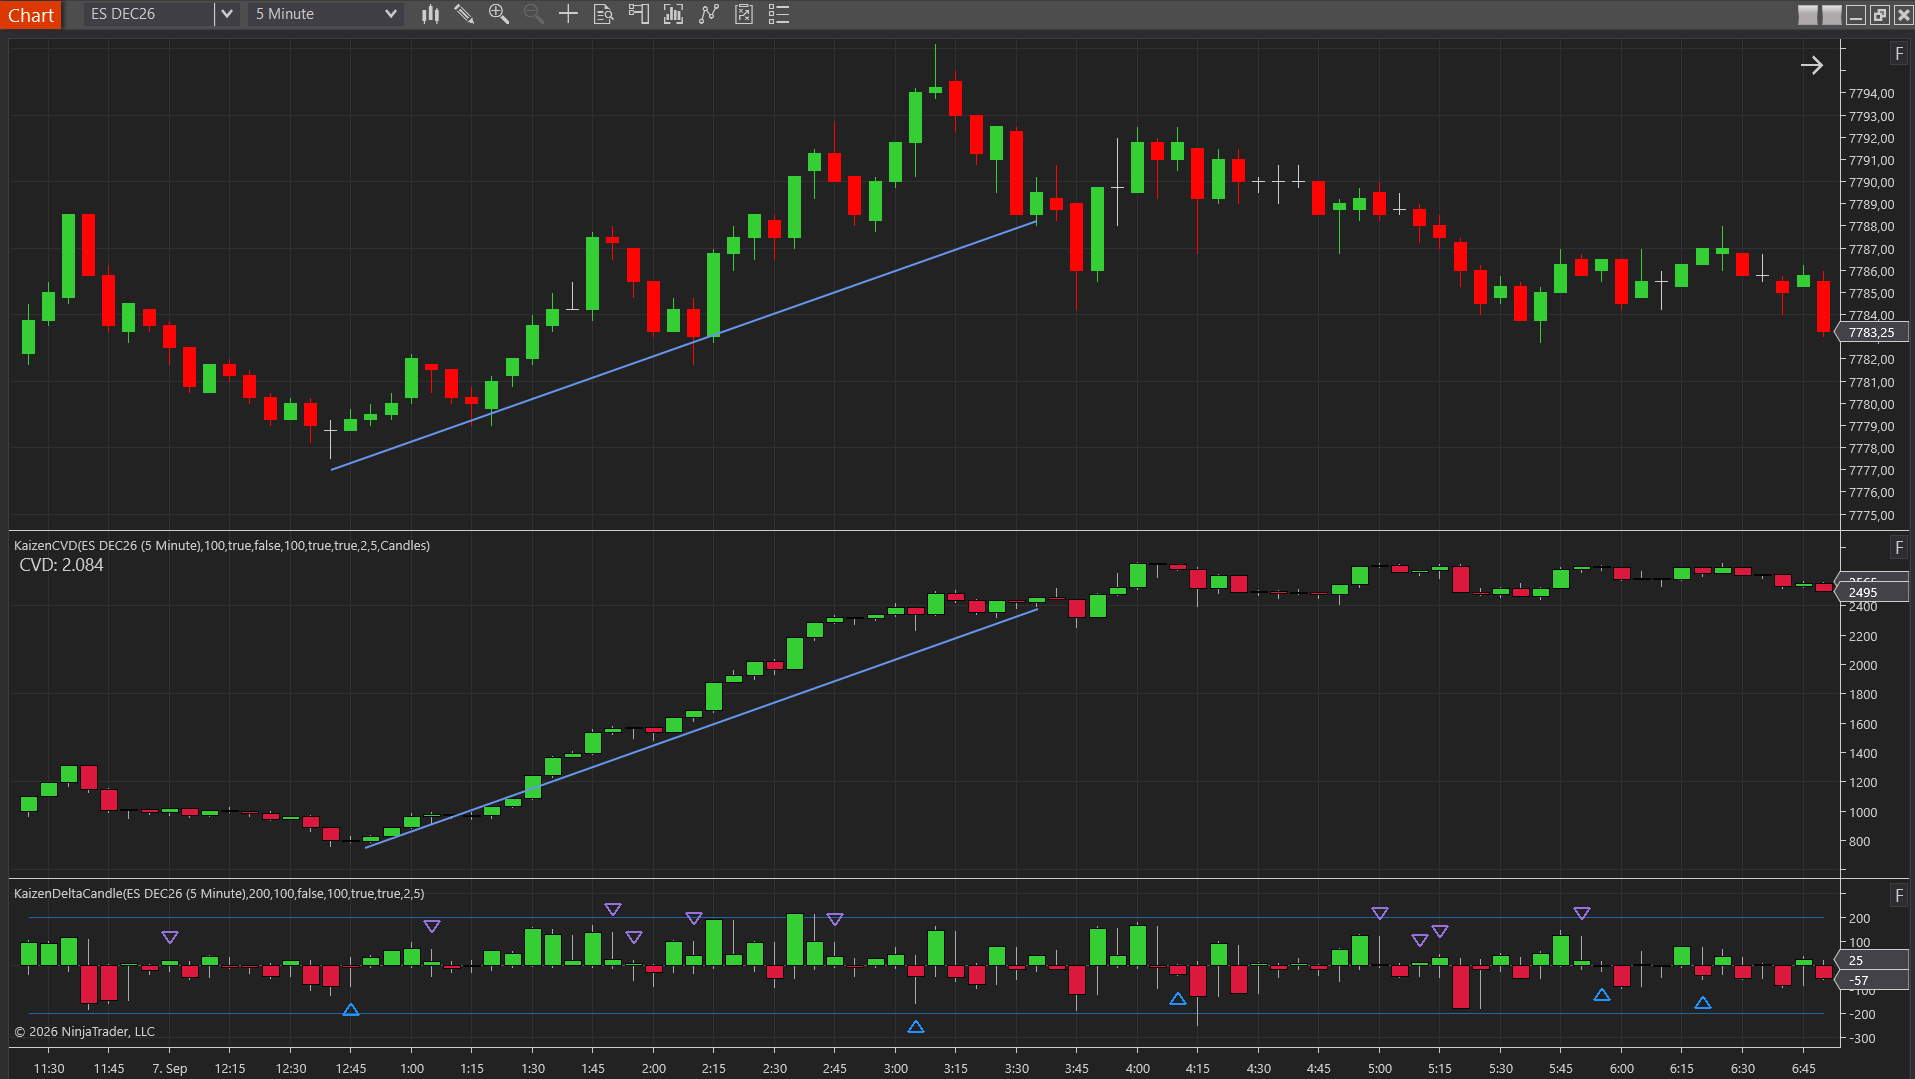Click the 25 delta value marker
This screenshot has height=1079, width=1915.
1872,960
